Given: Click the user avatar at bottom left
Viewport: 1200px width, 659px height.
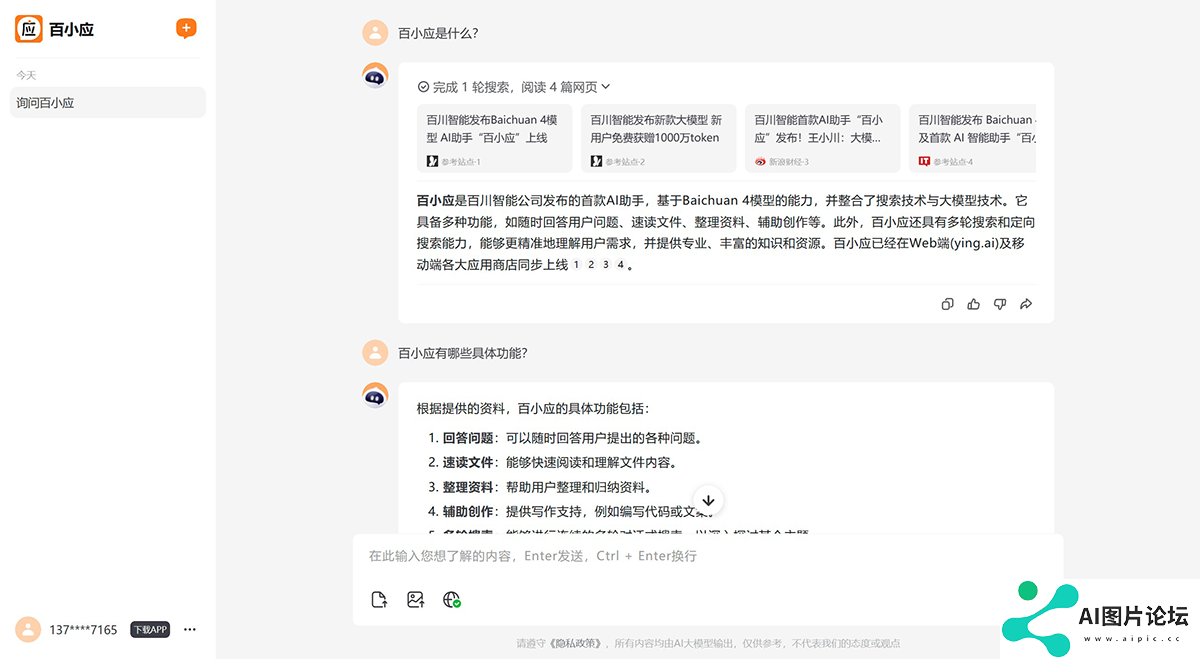Looking at the screenshot, I should (29, 629).
